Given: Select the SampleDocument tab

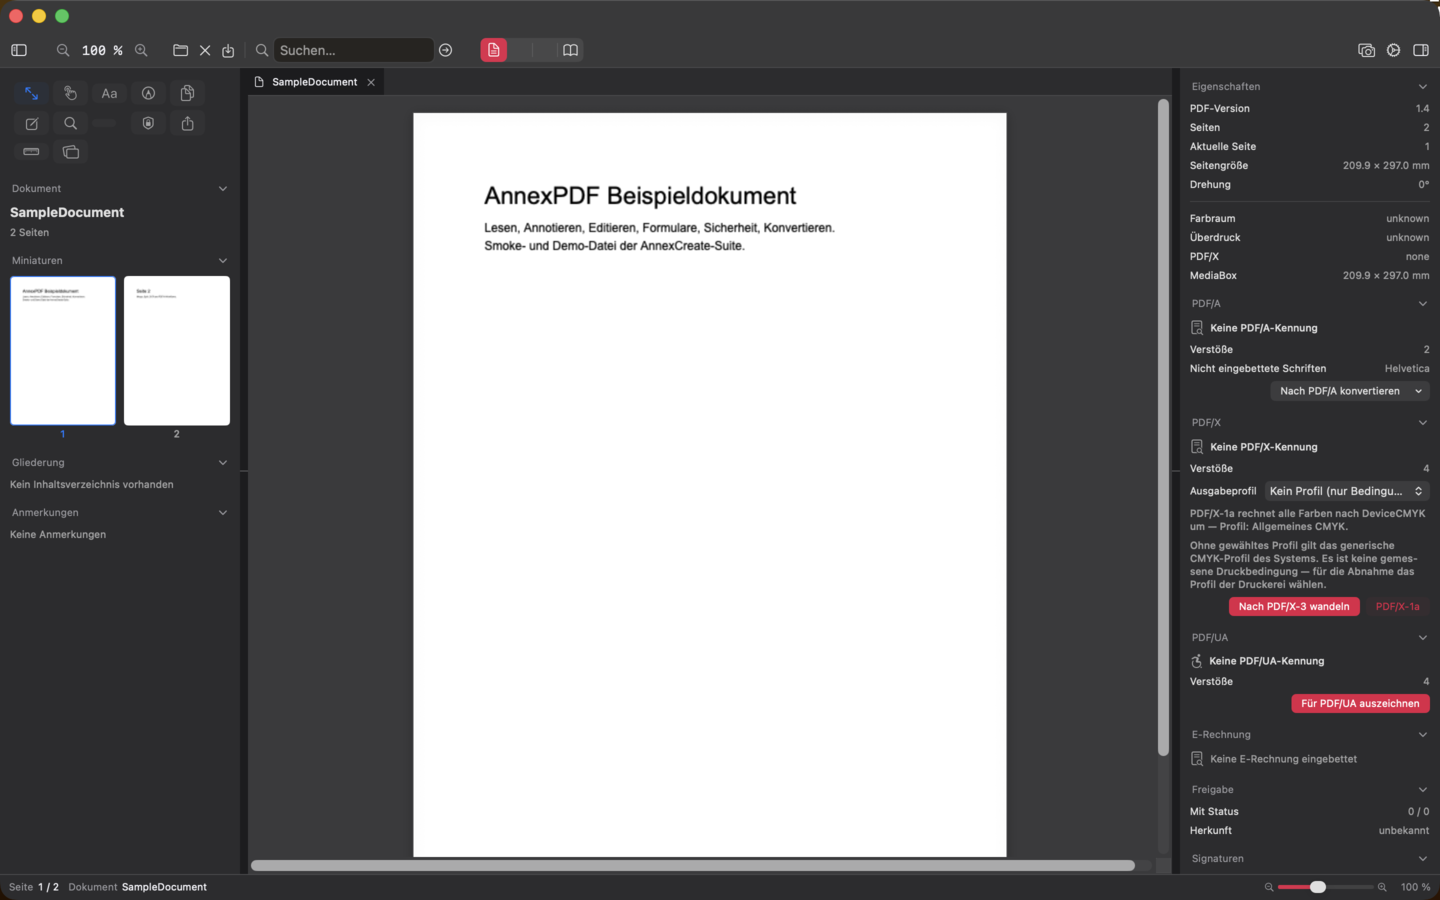Looking at the screenshot, I should [314, 82].
